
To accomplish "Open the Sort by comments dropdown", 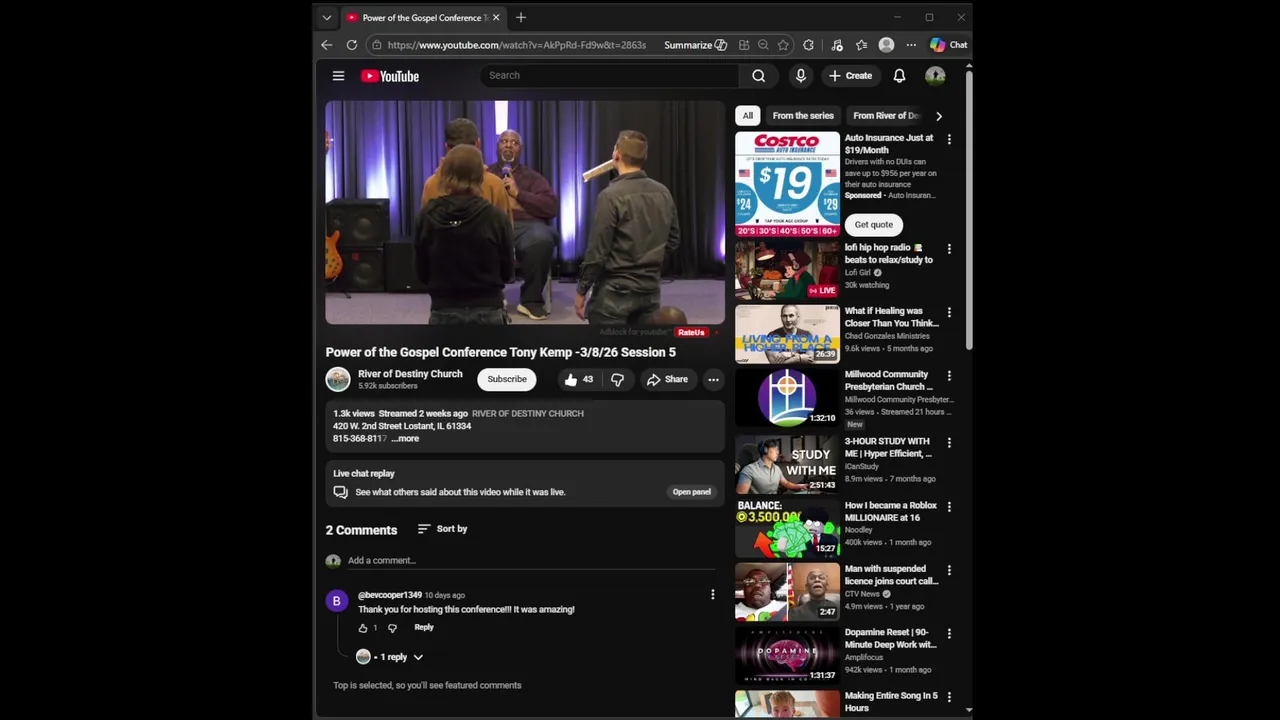I will click(x=442, y=529).
